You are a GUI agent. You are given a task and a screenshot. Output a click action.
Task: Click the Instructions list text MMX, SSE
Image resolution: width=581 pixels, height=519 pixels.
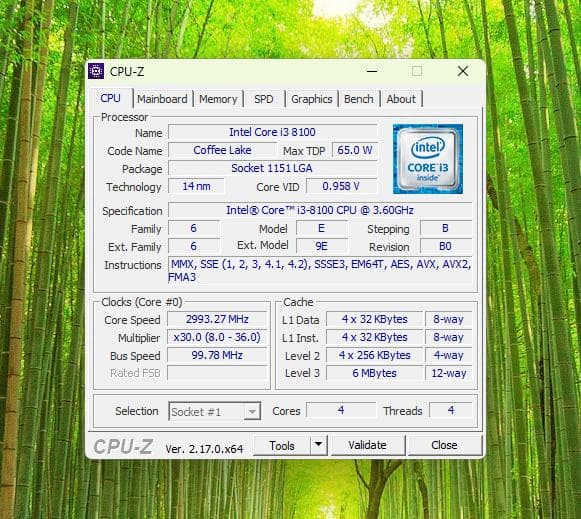tap(320, 270)
